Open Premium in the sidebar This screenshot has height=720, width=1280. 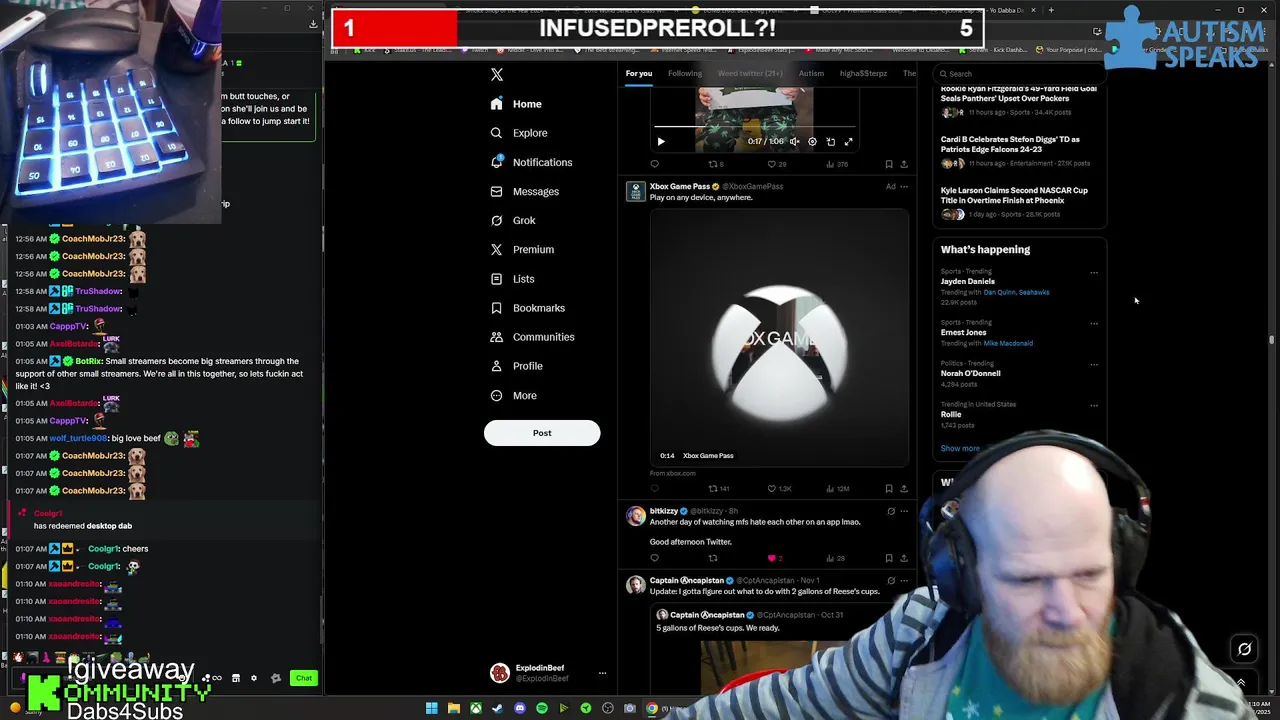pyautogui.click(x=522, y=249)
